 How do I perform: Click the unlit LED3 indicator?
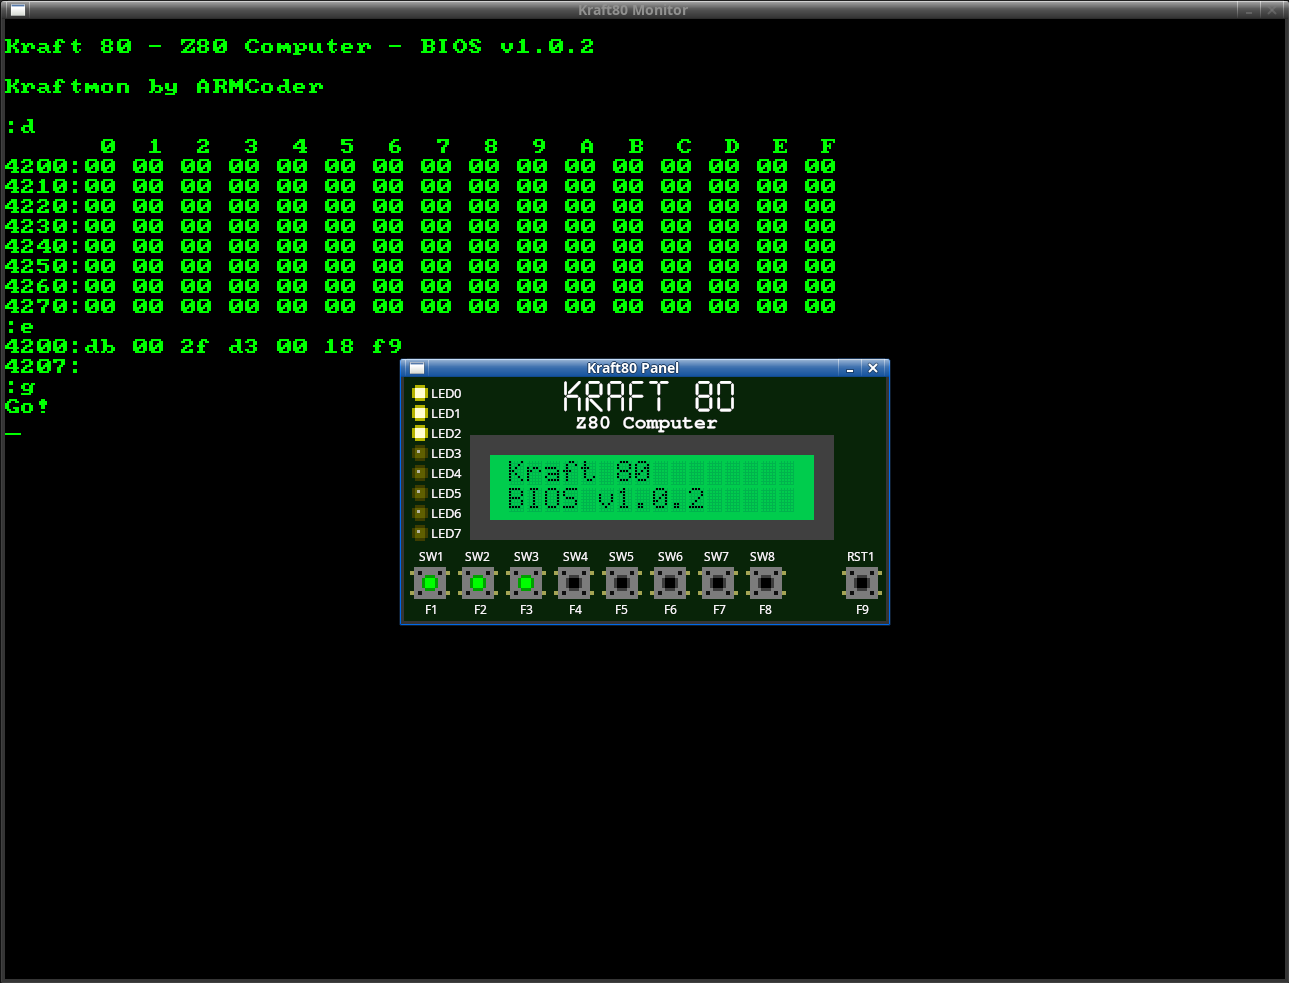420,453
